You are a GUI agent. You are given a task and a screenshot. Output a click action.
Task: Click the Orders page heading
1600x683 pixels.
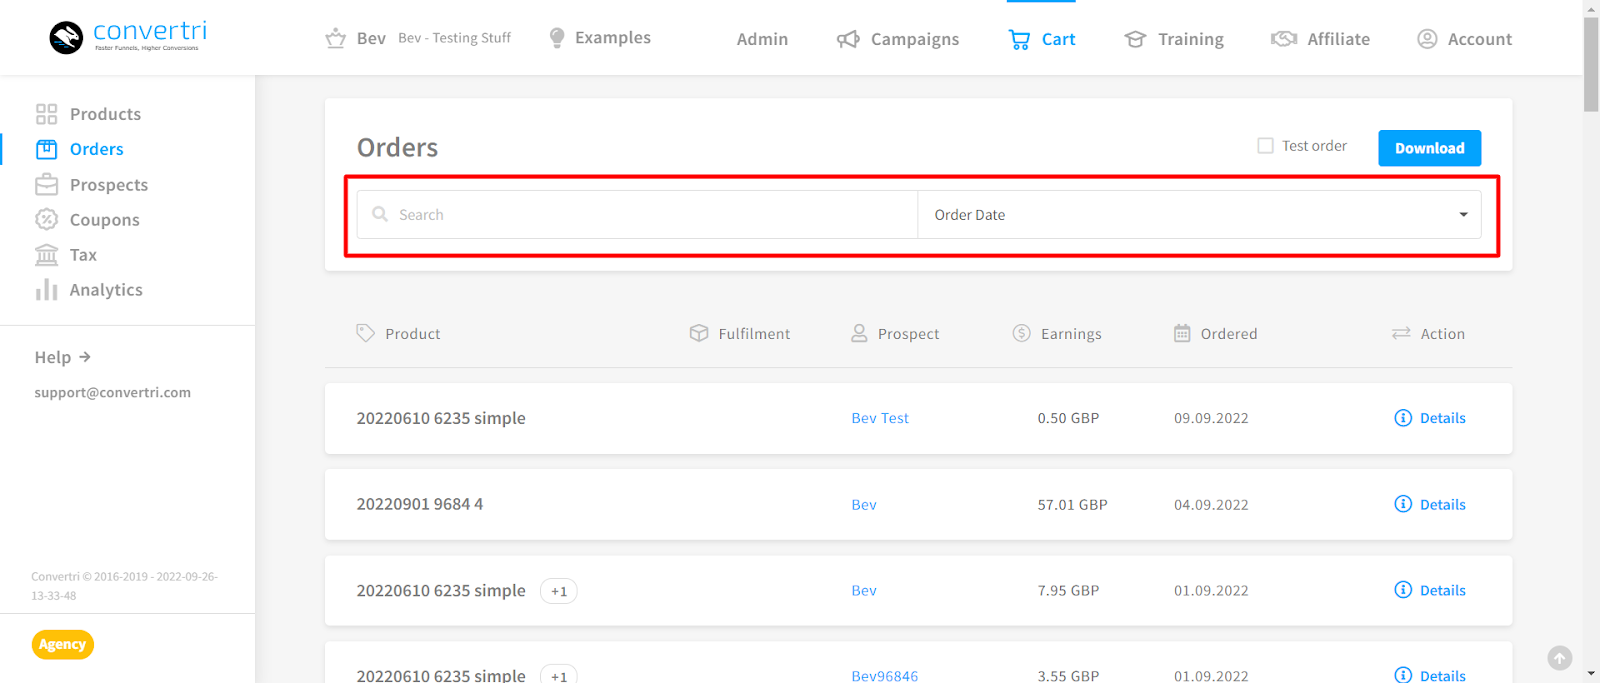[397, 147]
